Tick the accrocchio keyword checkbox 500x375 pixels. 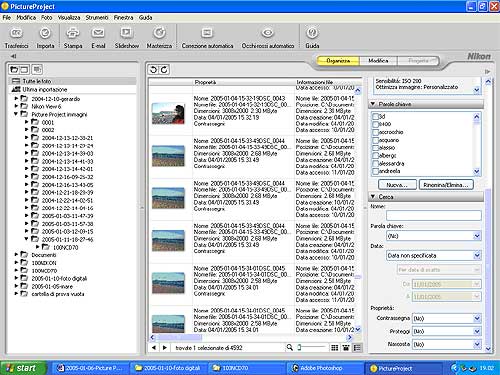[x=376, y=132]
